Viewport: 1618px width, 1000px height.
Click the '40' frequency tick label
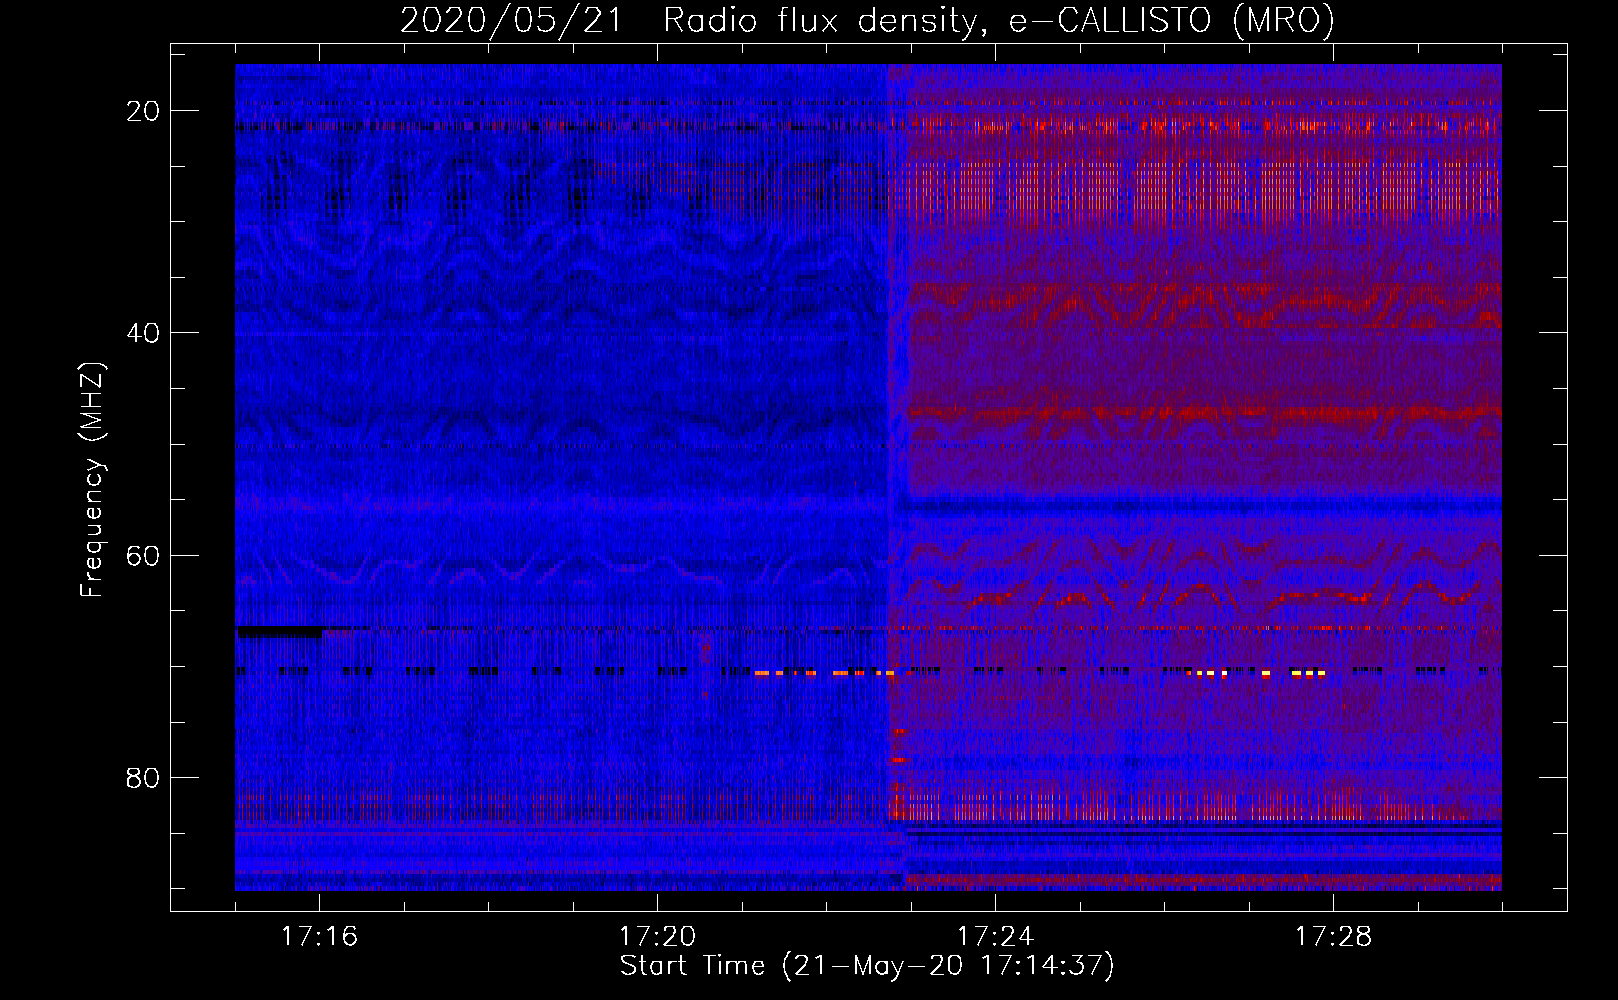[x=143, y=333]
